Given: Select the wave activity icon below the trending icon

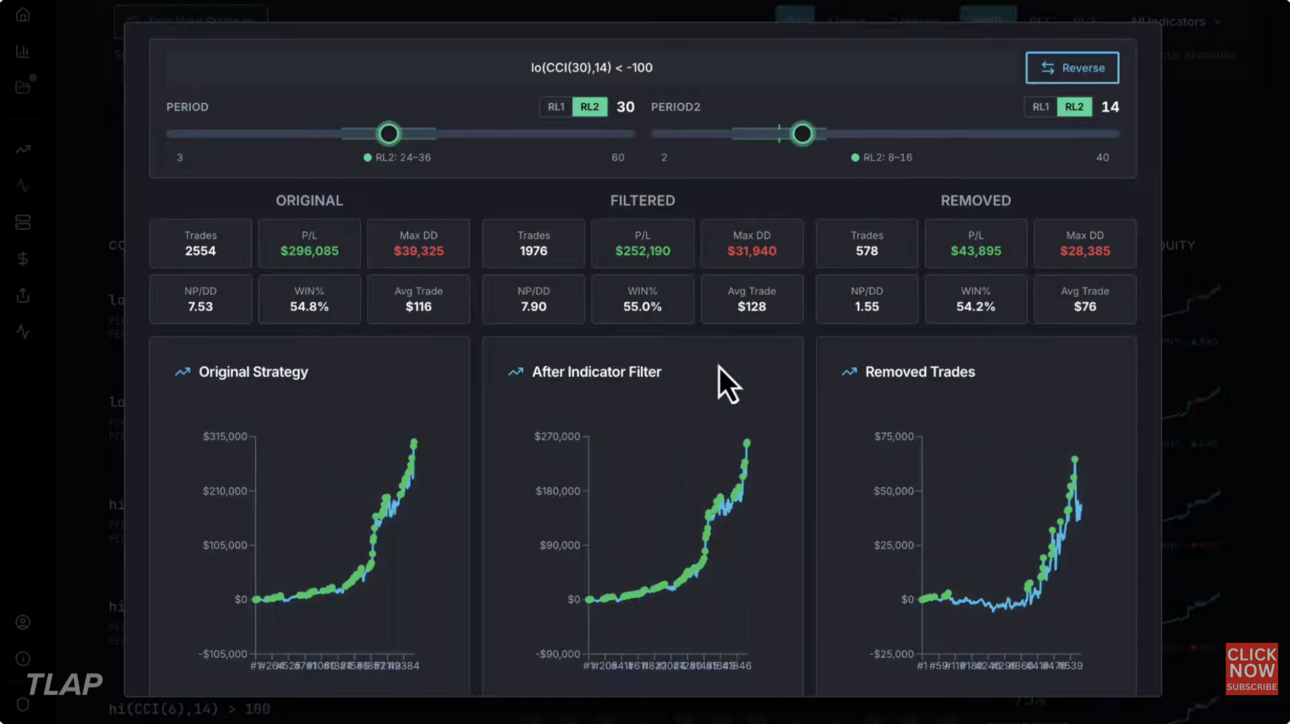Looking at the screenshot, I should pos(23,186).
